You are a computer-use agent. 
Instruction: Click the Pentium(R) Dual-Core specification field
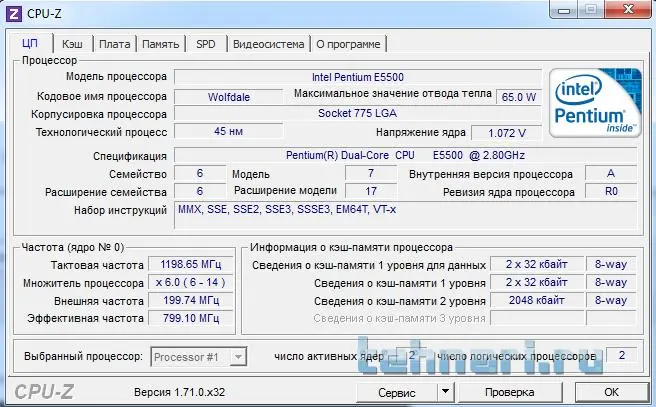pos(405,155)
